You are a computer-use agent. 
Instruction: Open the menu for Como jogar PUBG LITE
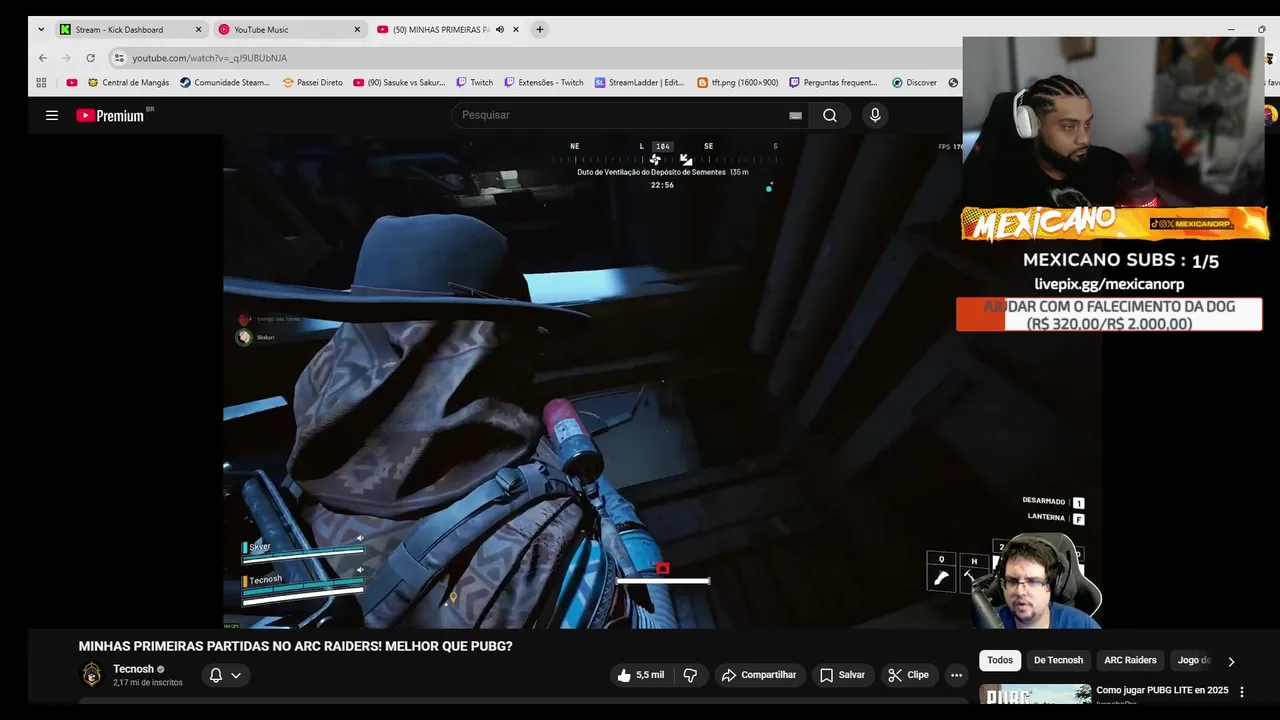(x=1242, y=692)
